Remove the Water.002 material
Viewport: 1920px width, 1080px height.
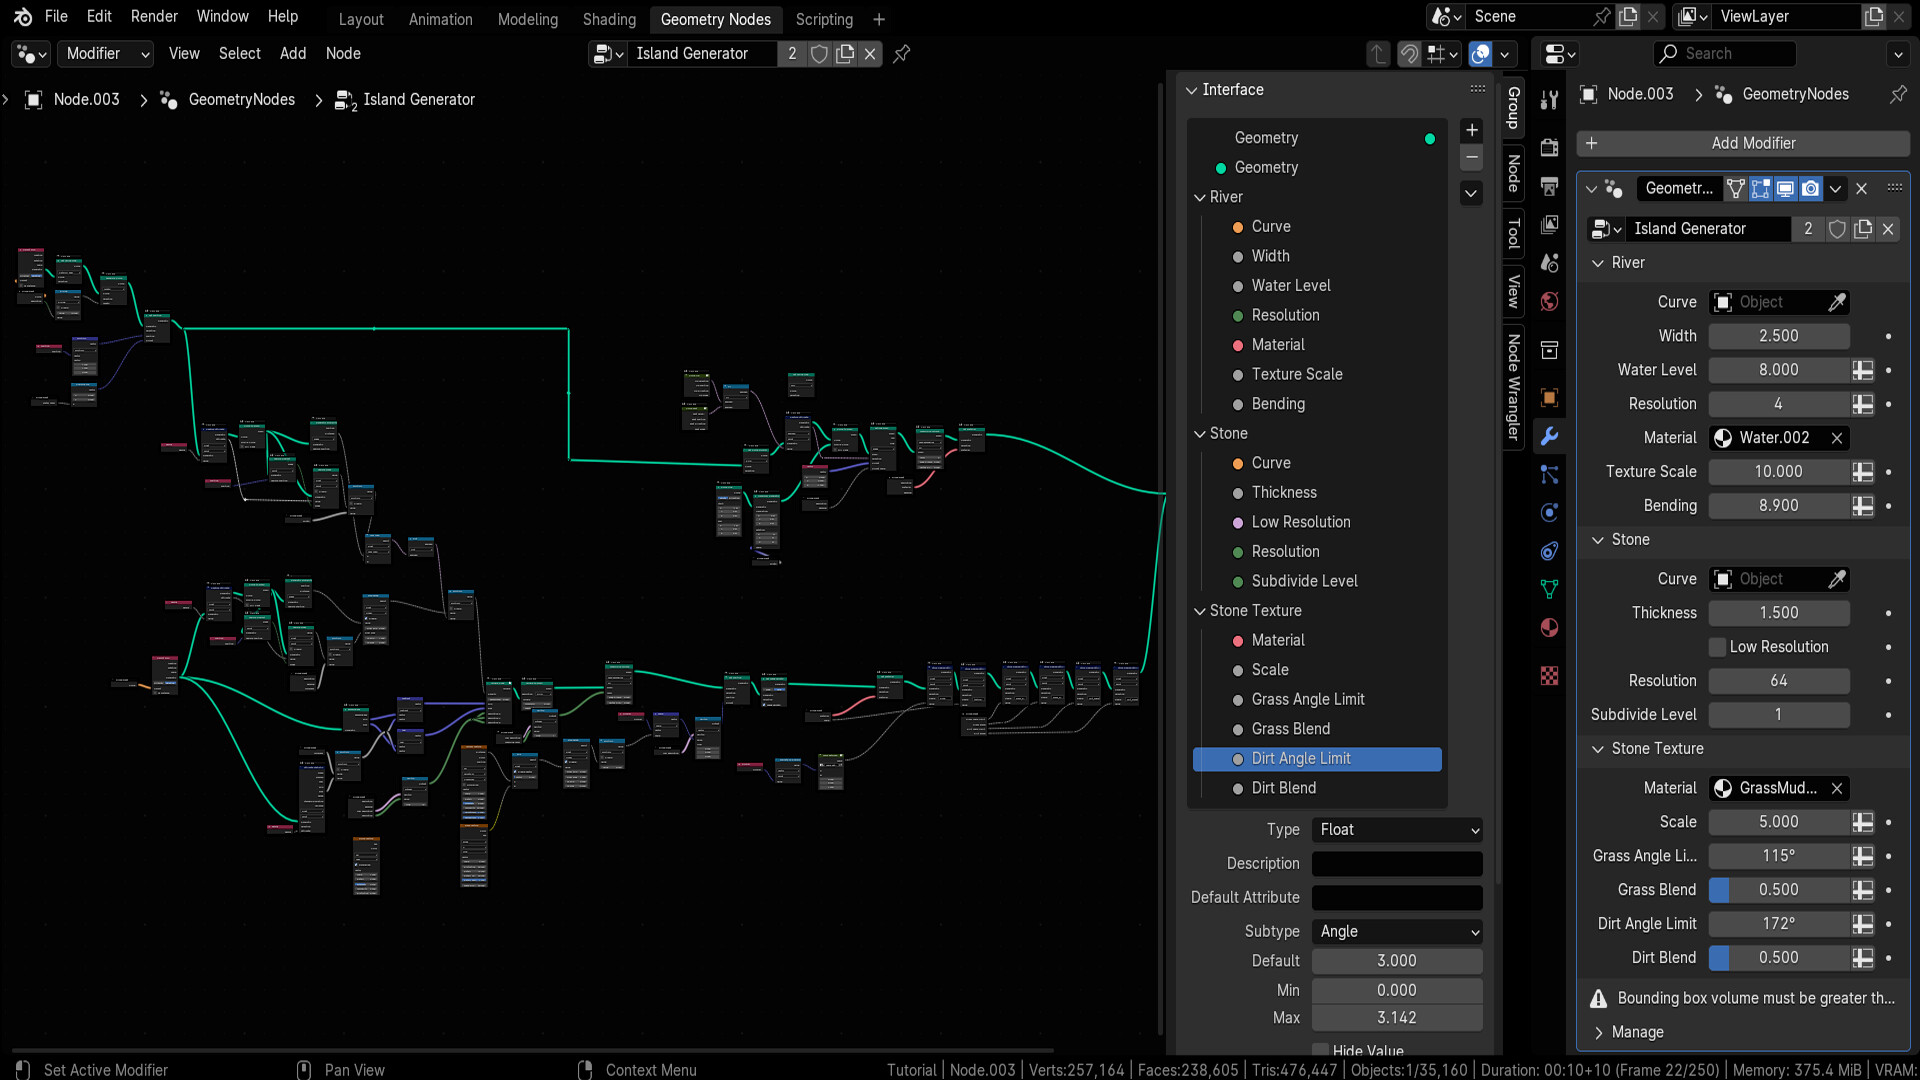point(1838,438)
